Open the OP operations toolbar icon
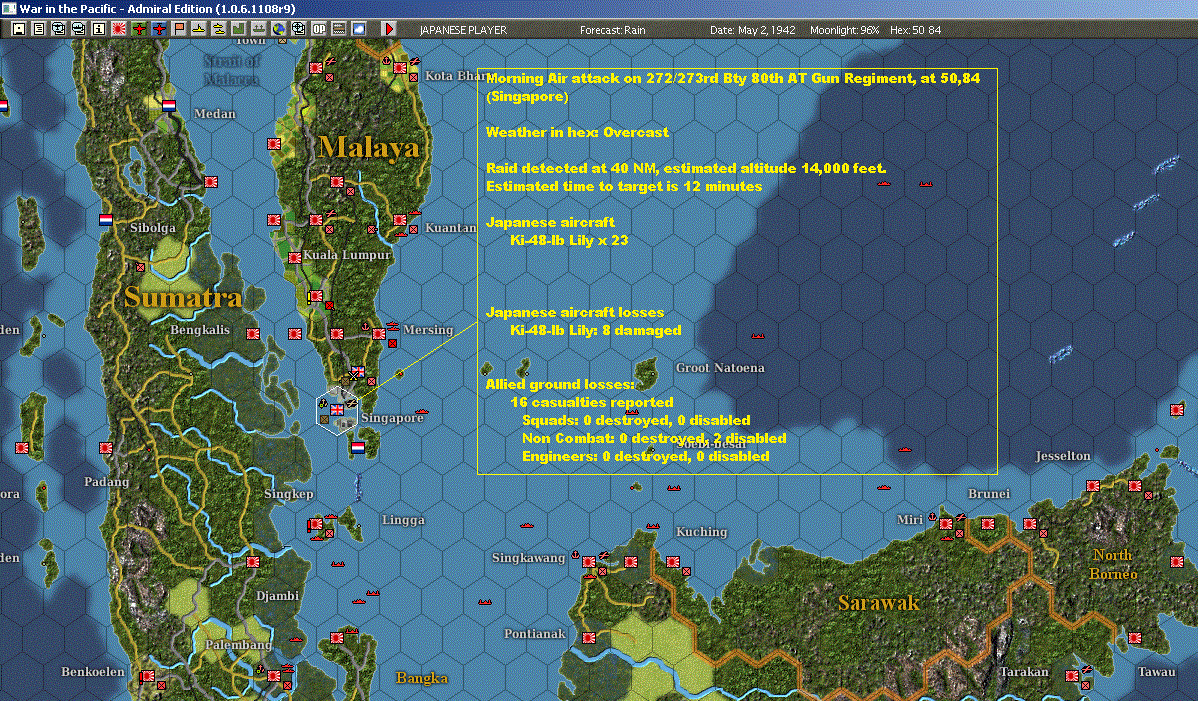This screenshot has height=701, width=1198. coord(319,29)
